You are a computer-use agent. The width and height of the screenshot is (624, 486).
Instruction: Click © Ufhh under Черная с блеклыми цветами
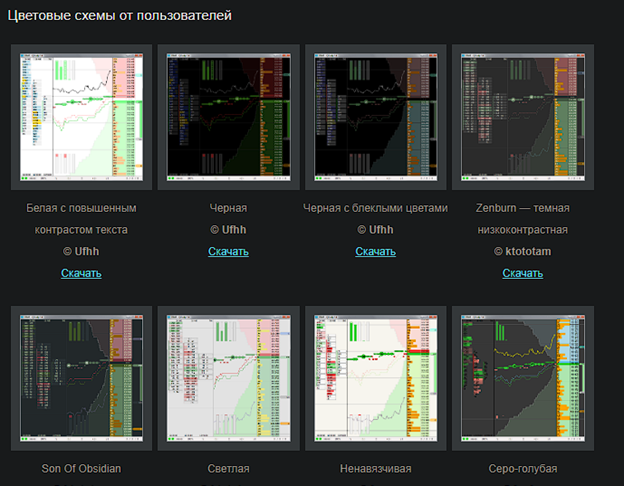375,230
